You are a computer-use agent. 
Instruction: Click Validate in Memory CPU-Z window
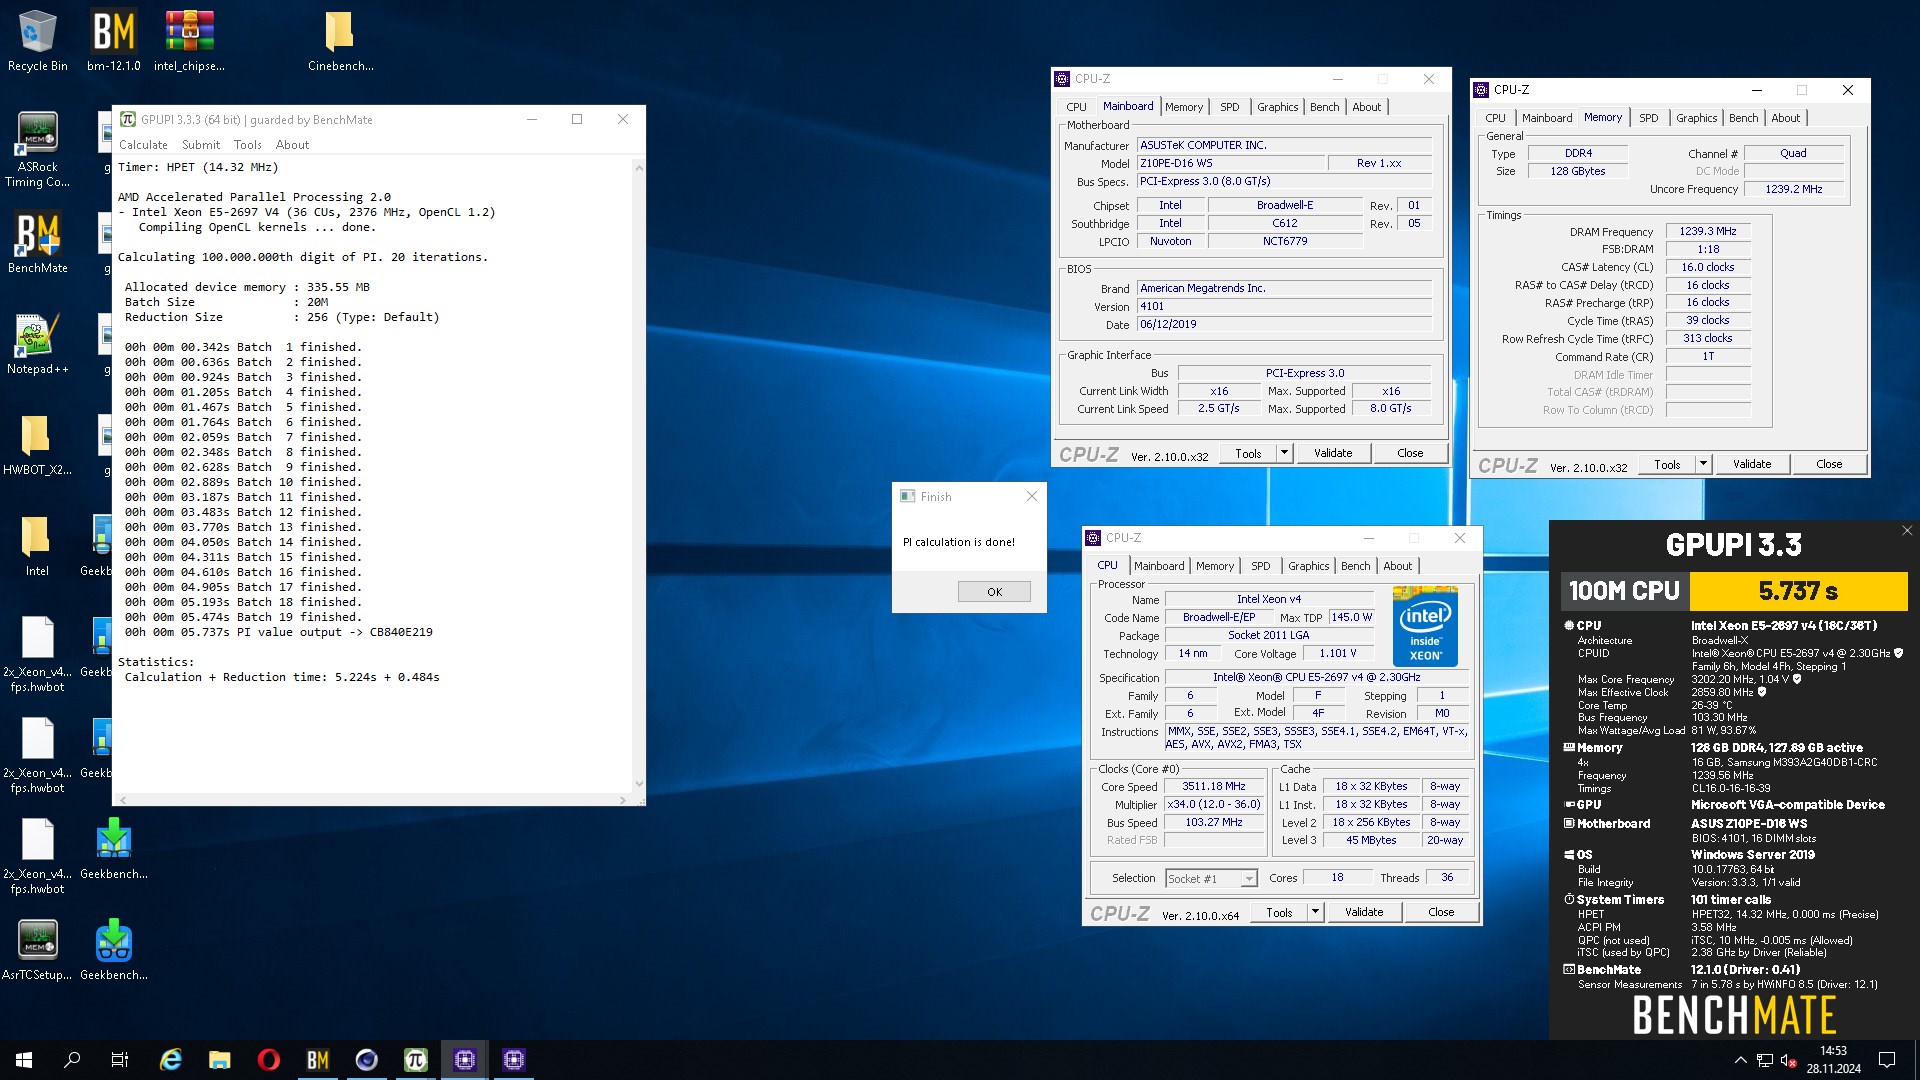tap(1751, 464)
